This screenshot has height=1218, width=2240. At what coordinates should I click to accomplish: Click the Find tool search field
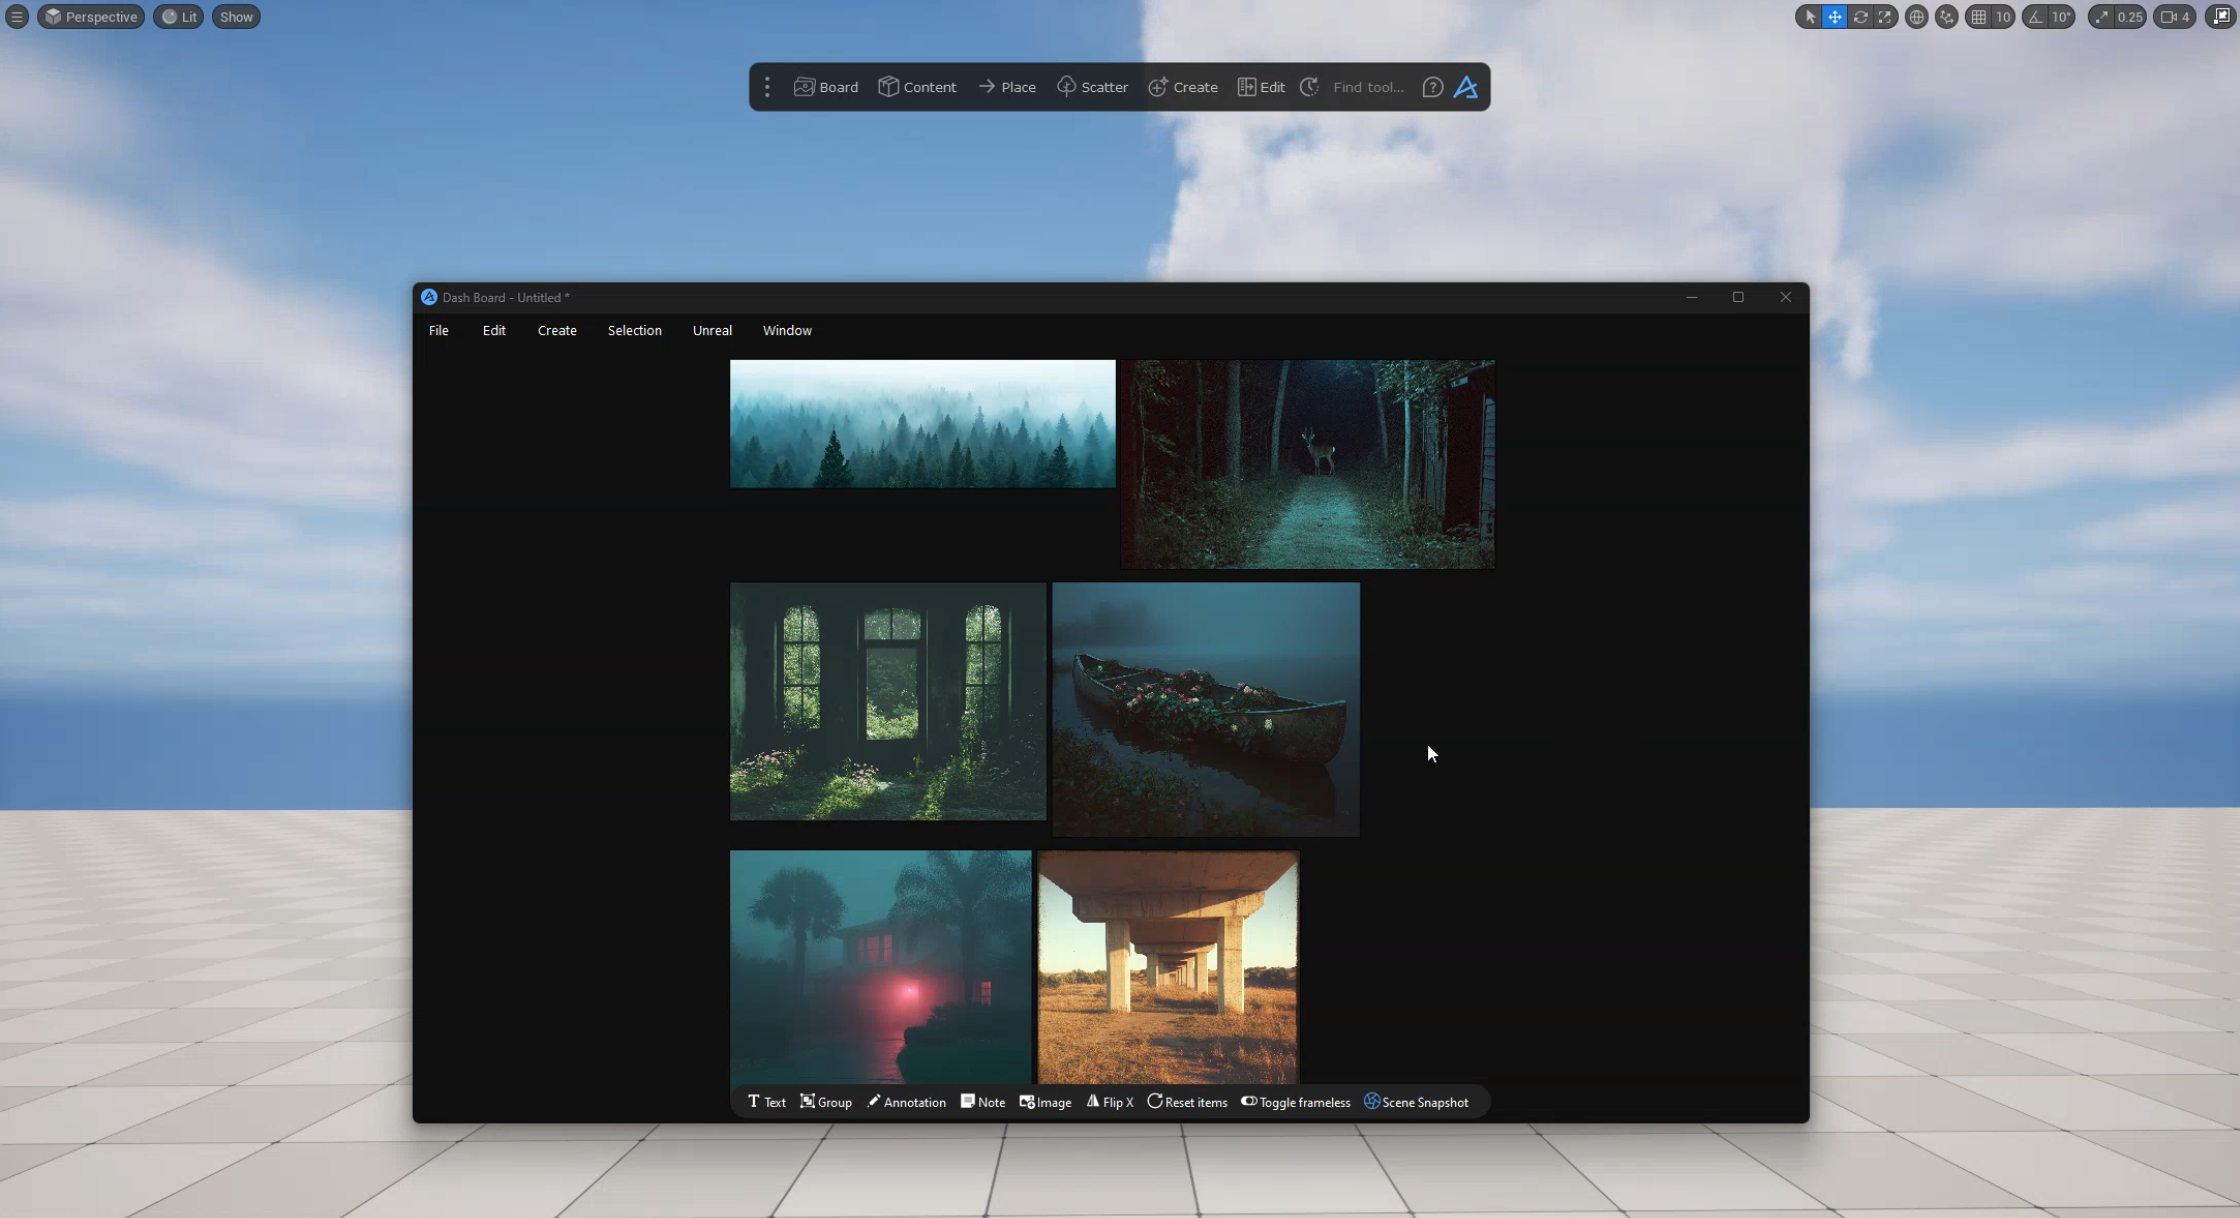coord(1368,87)
